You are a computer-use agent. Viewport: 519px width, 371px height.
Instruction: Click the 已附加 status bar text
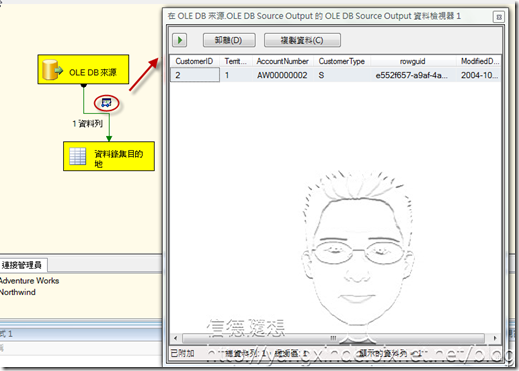(x=182, y=353)
